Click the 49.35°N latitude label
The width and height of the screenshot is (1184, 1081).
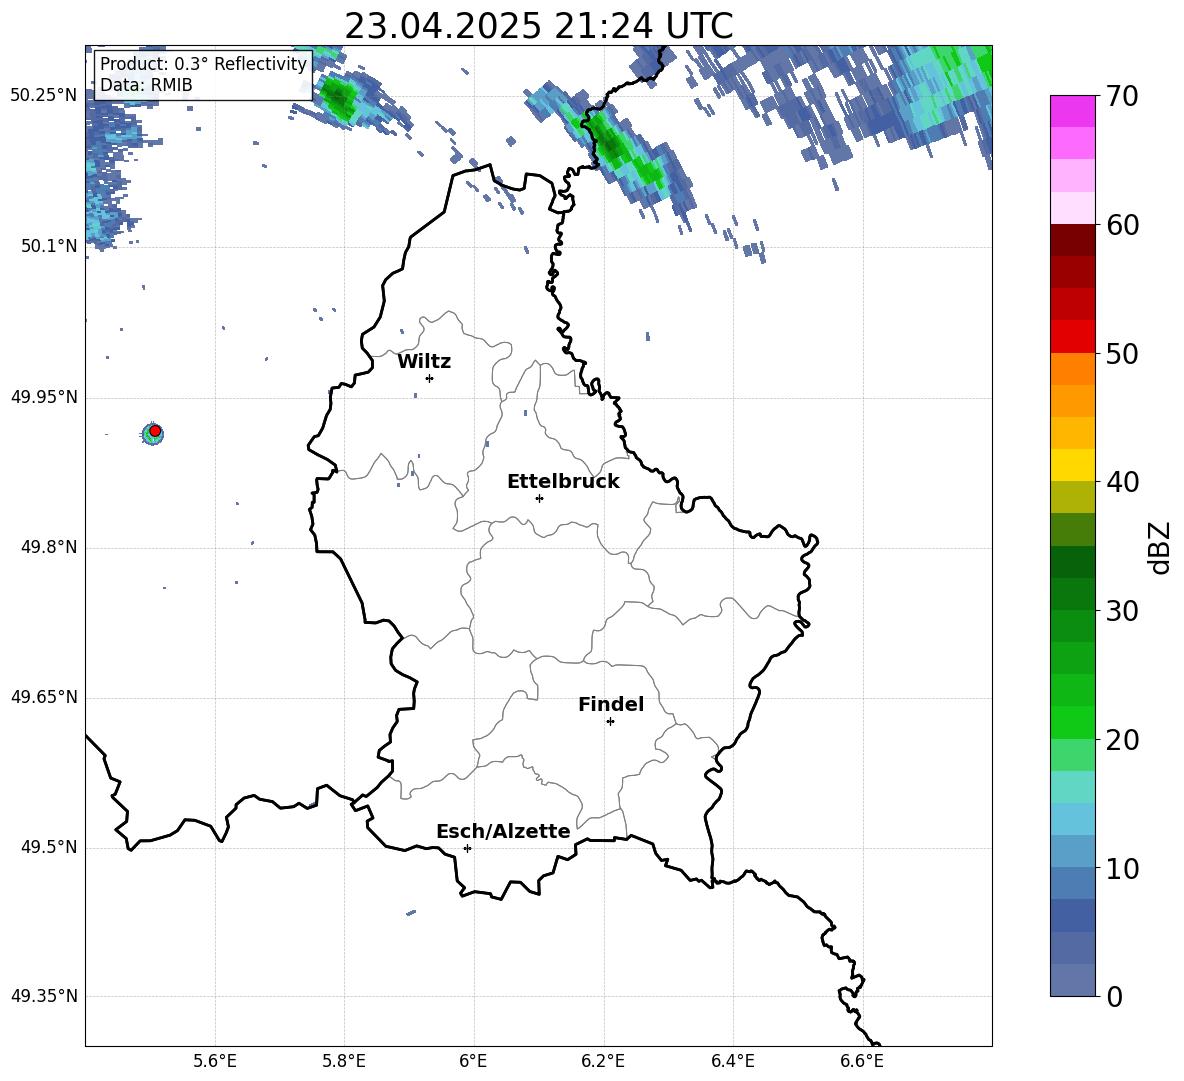[x=44, y=996]
